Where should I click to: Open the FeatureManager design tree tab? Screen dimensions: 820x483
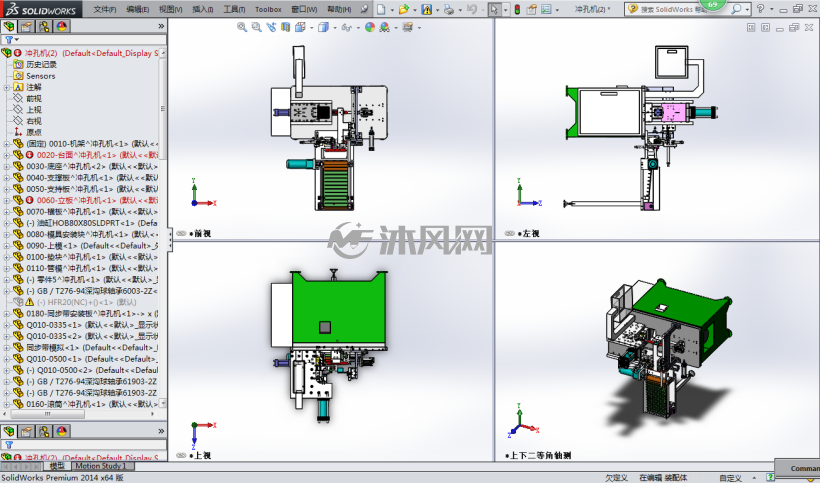[9, 26]
